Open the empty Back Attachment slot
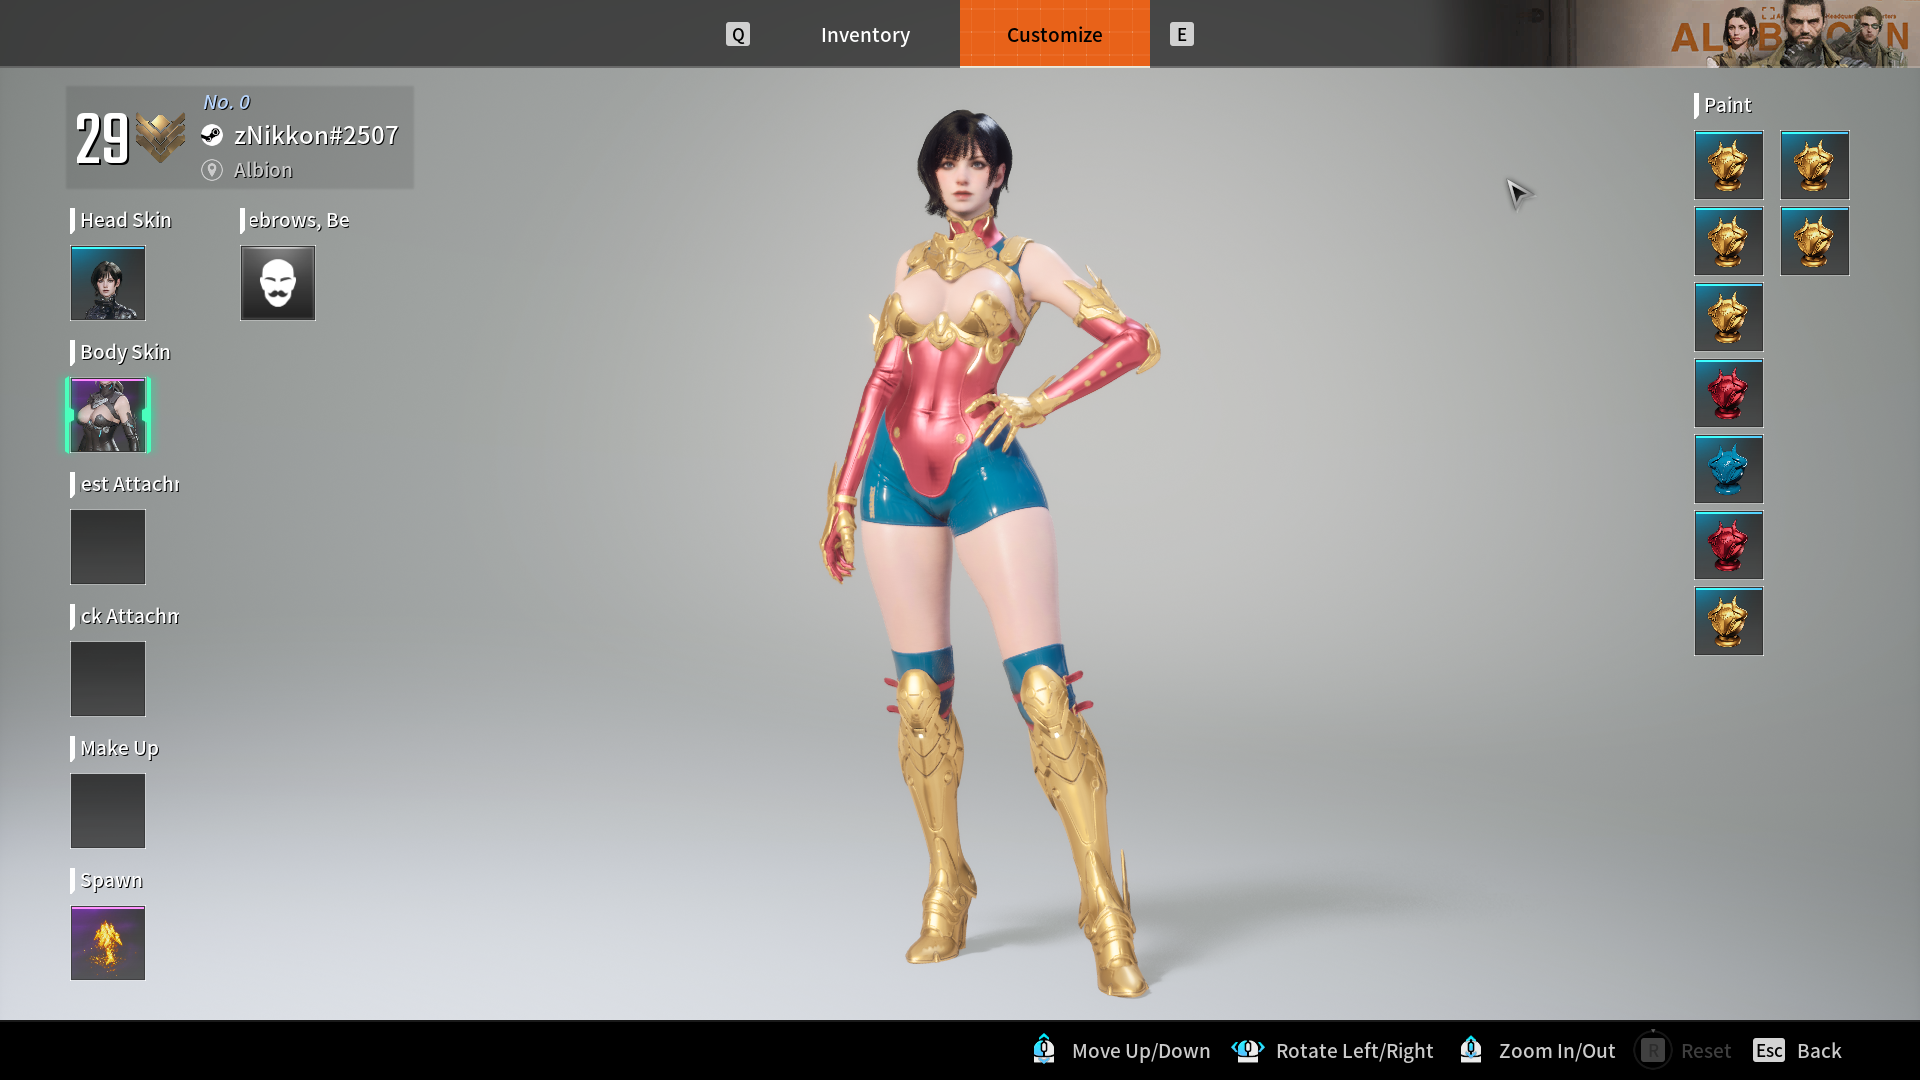The width and height of the screenshot is (1920, 1080). 108,679
